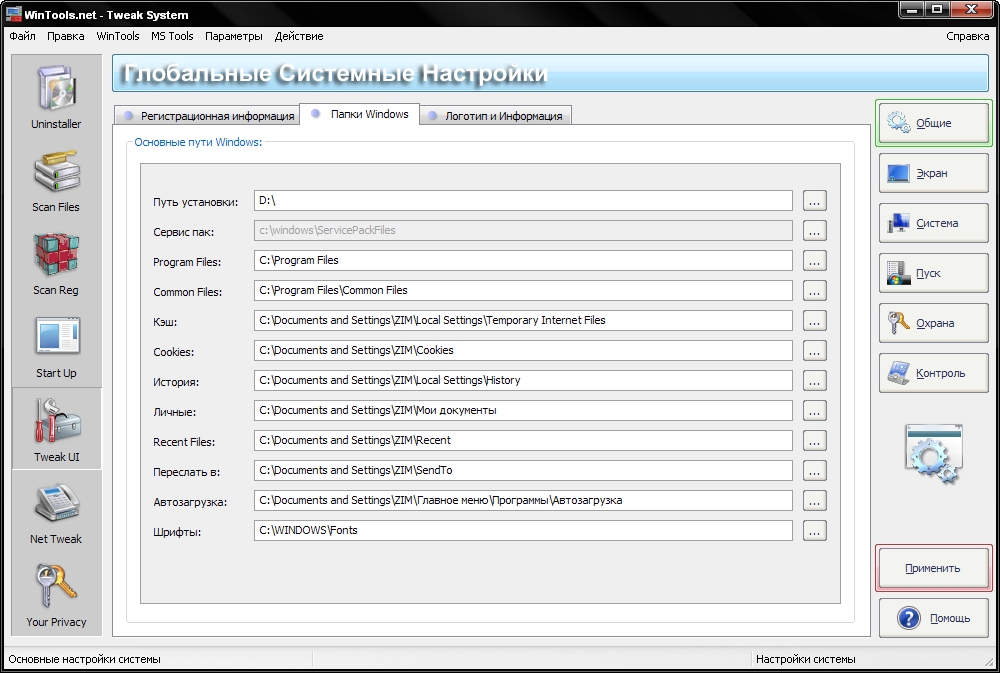1000x673 pixels.
Task: Click the Основные настройки системы status text
Action: [x=84, y=659]
